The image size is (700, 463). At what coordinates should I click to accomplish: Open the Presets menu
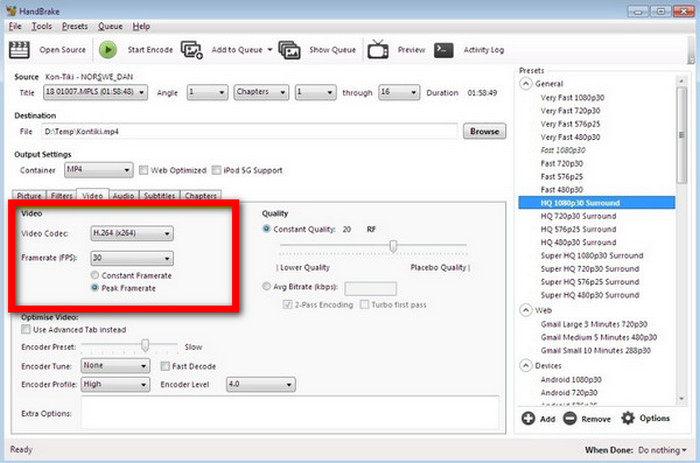pyautogui.click(x=75, y=26)
